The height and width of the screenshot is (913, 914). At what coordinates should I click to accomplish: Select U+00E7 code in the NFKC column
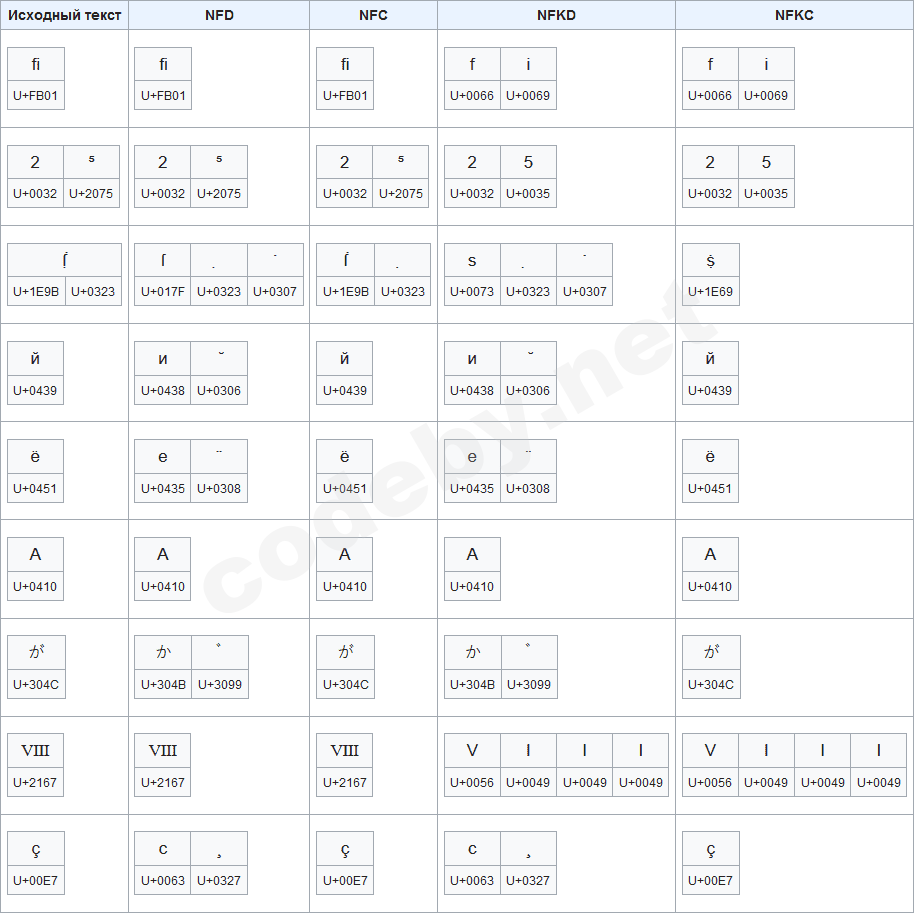711,880
